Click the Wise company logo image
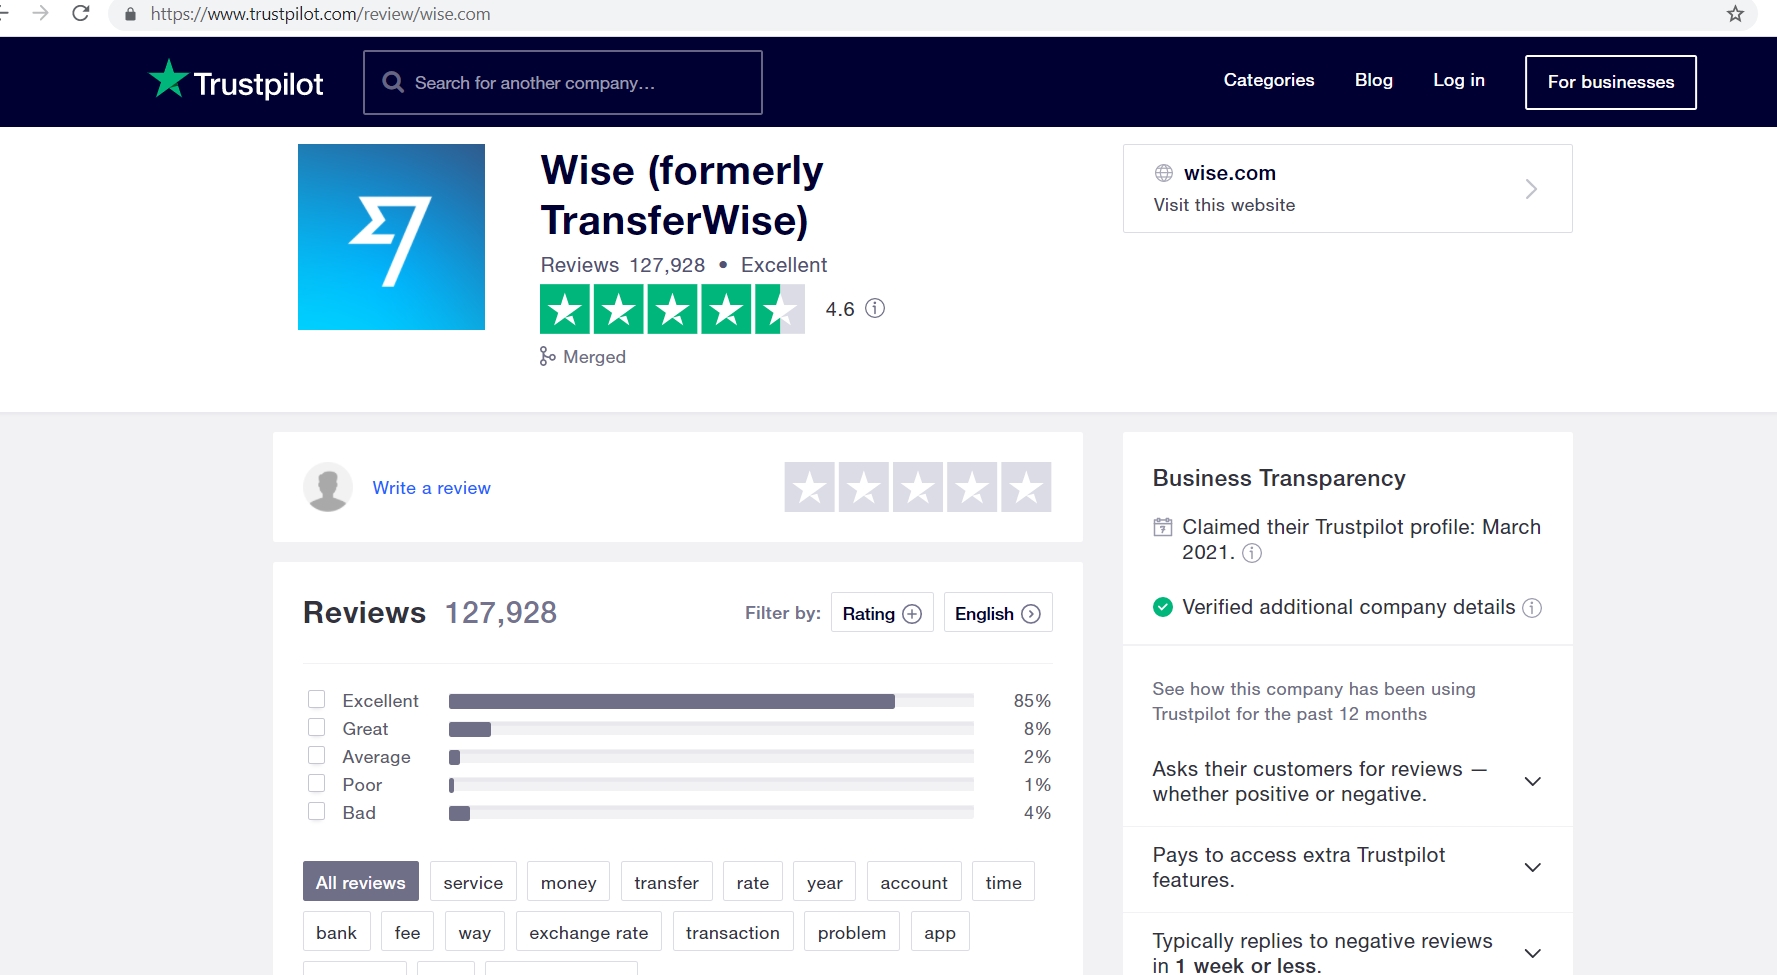1777x975 pixels. pos(391,237)
